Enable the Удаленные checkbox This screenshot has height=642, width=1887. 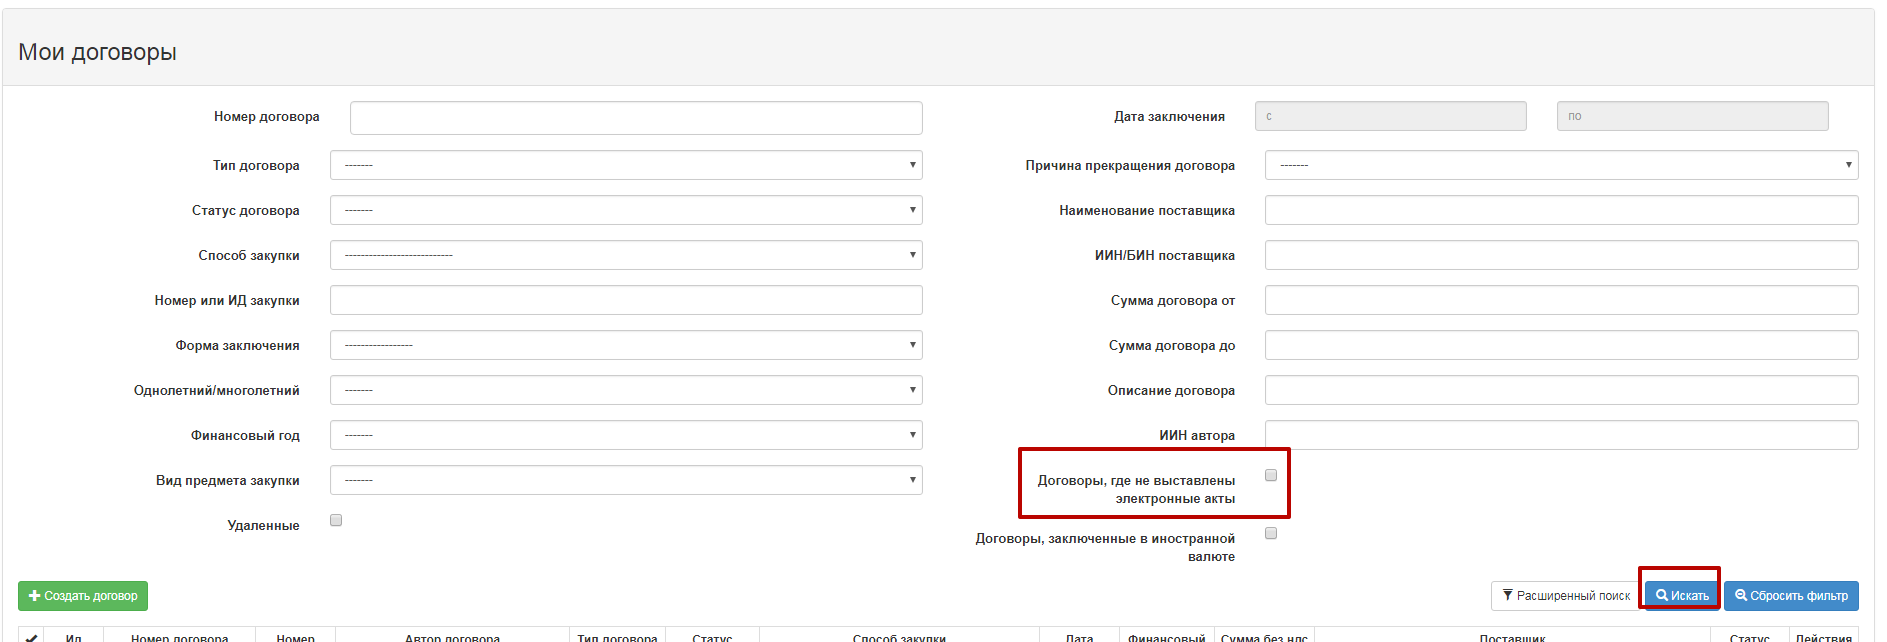(x=336, y=520)
